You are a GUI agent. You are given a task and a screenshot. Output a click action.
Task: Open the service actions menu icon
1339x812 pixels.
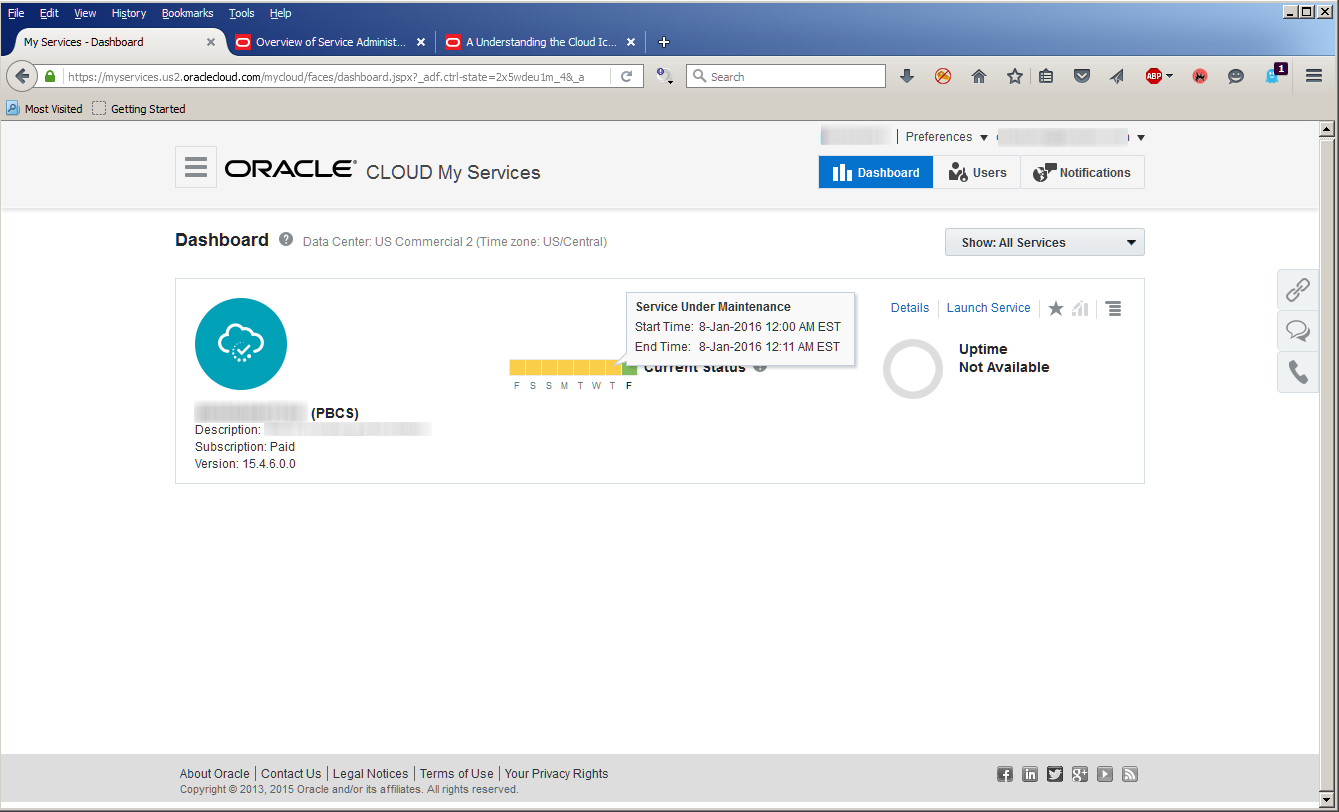tap(1114, 308)
